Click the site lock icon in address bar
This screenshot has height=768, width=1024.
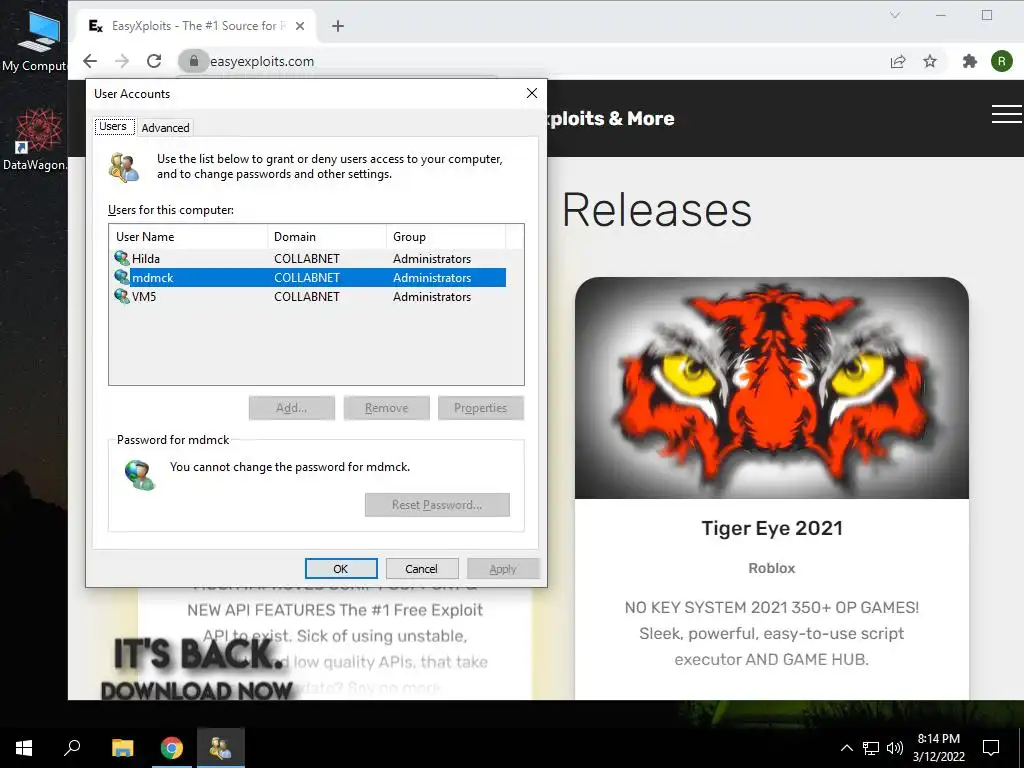pyautogui.click(x=193, y=61)
